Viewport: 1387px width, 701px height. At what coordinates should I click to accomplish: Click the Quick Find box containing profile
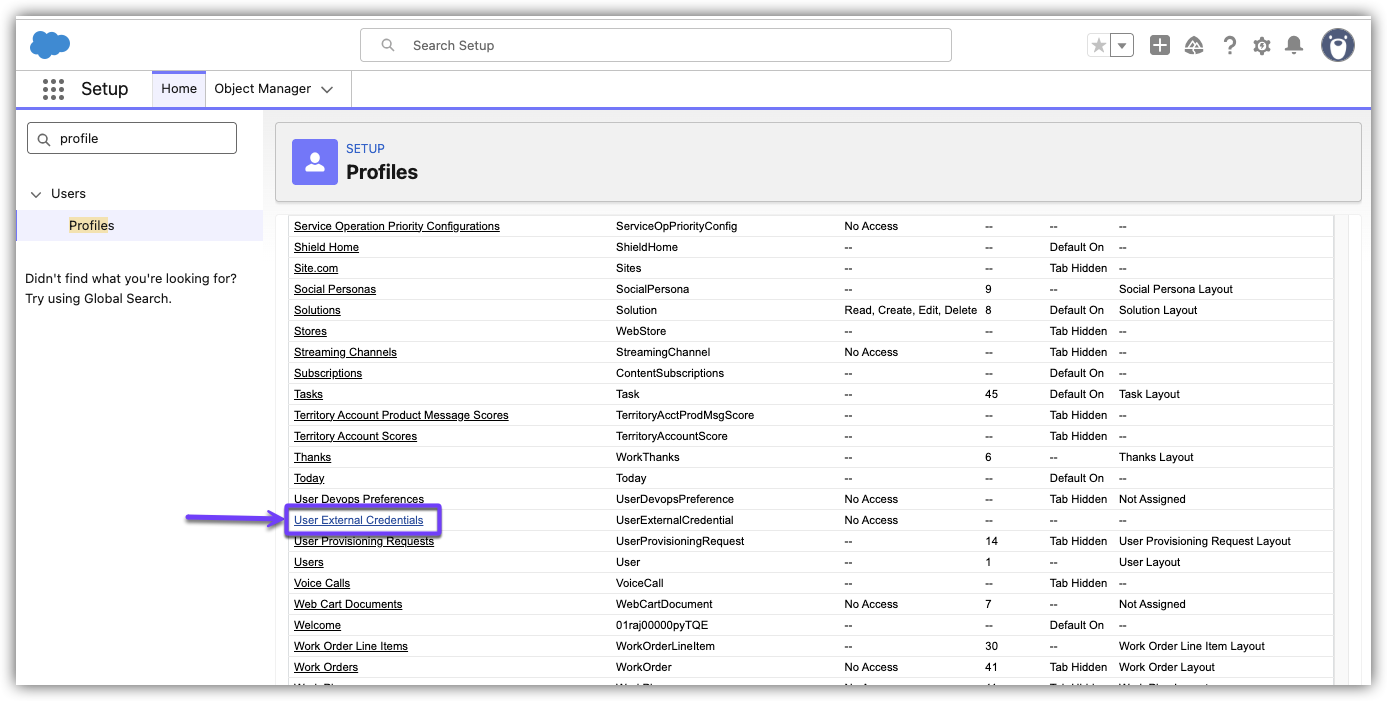(132, 139)
